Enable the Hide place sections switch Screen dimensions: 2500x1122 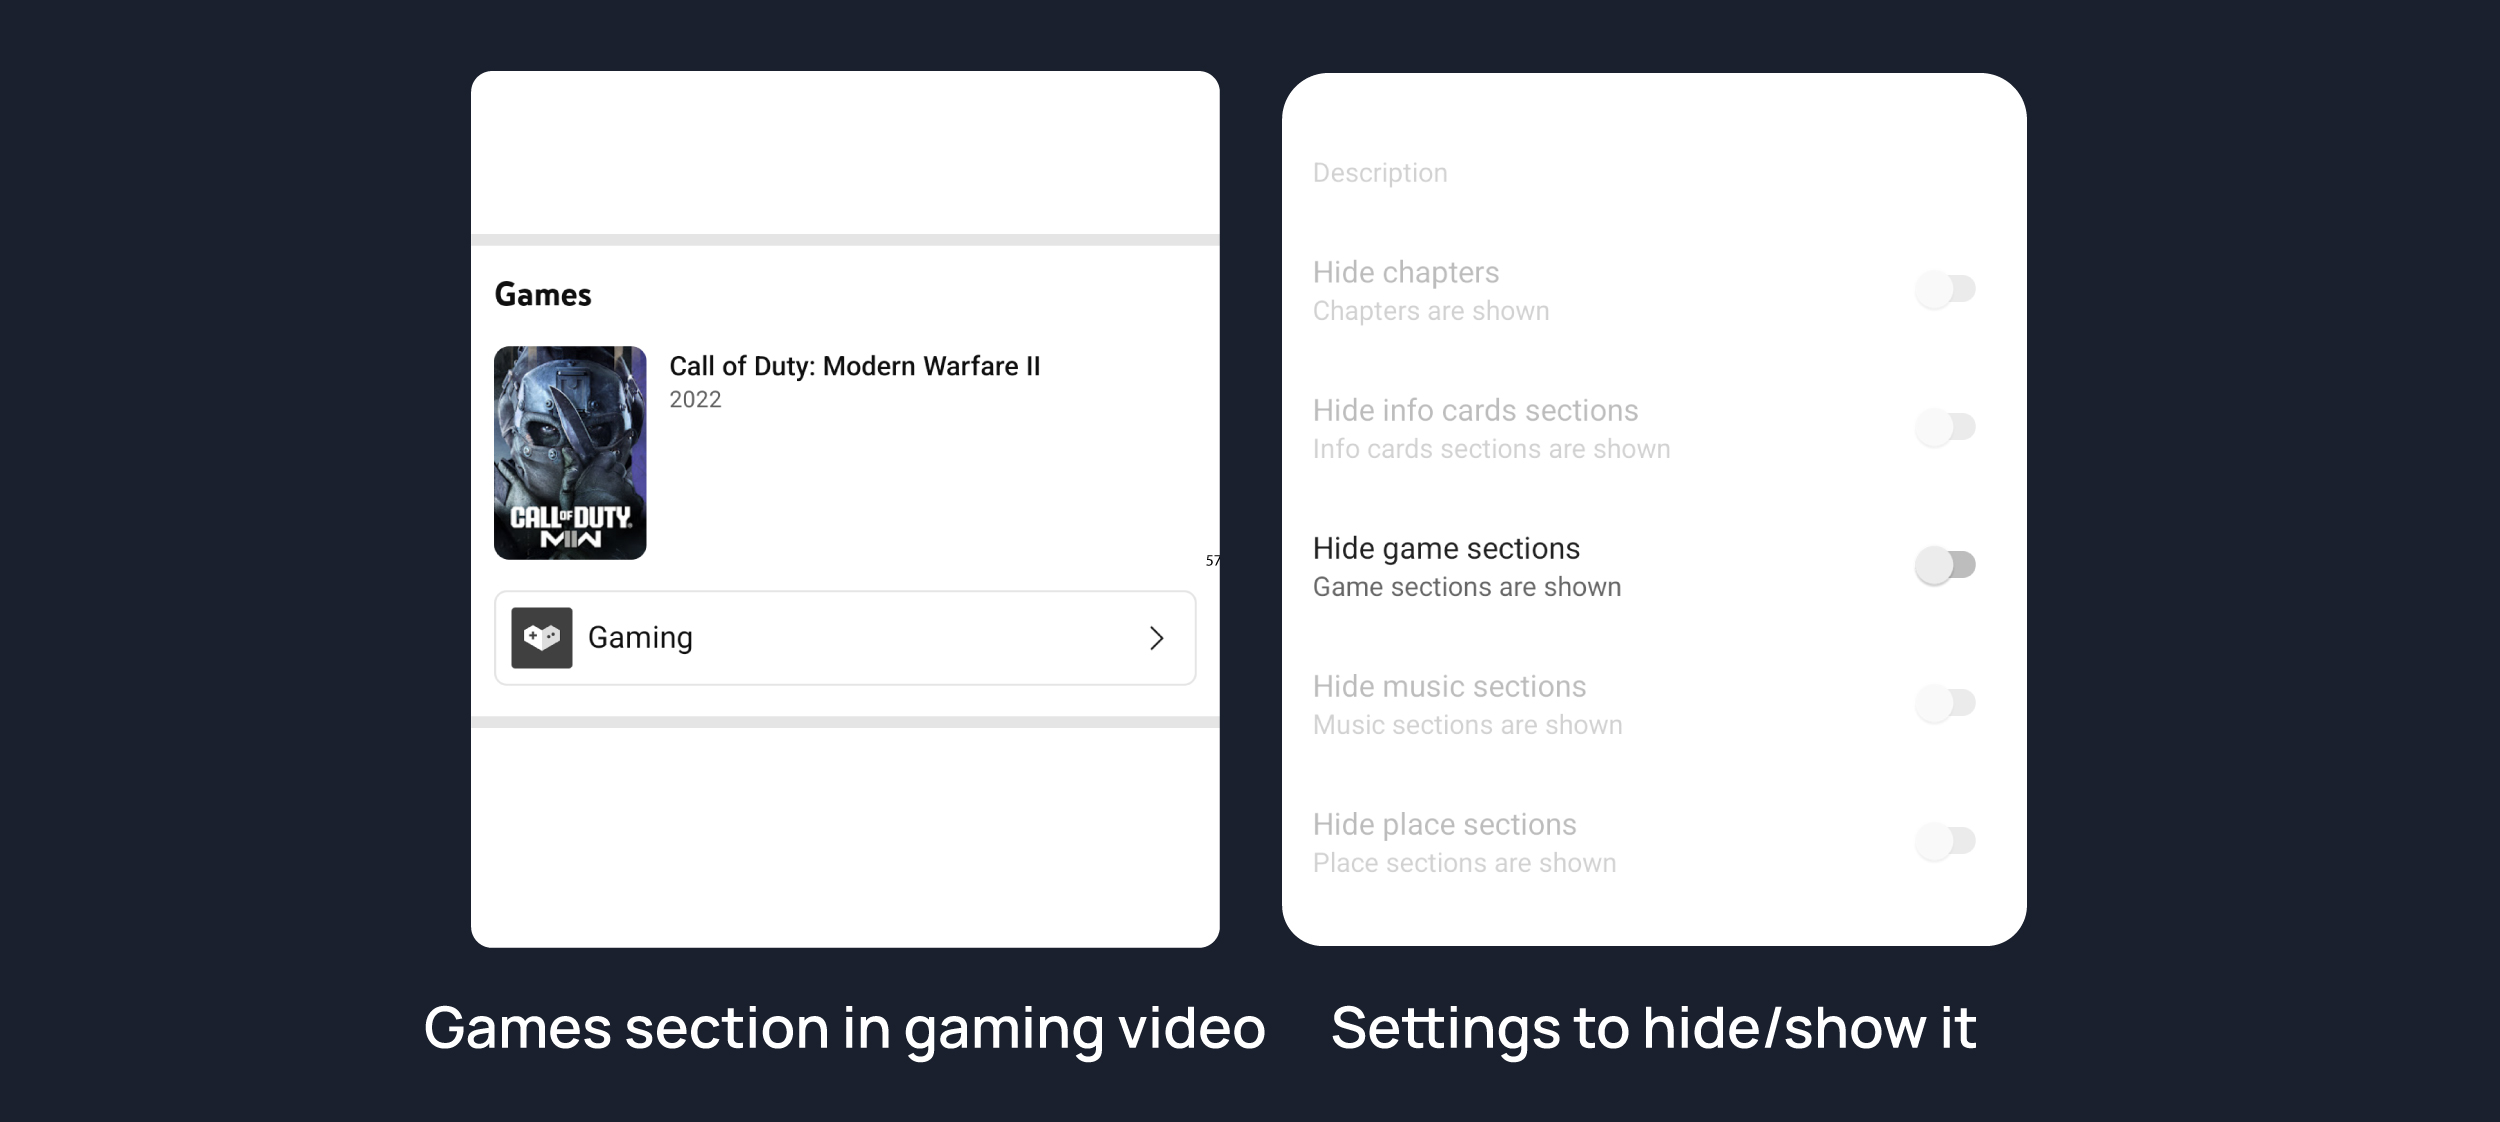(1945, 841)
